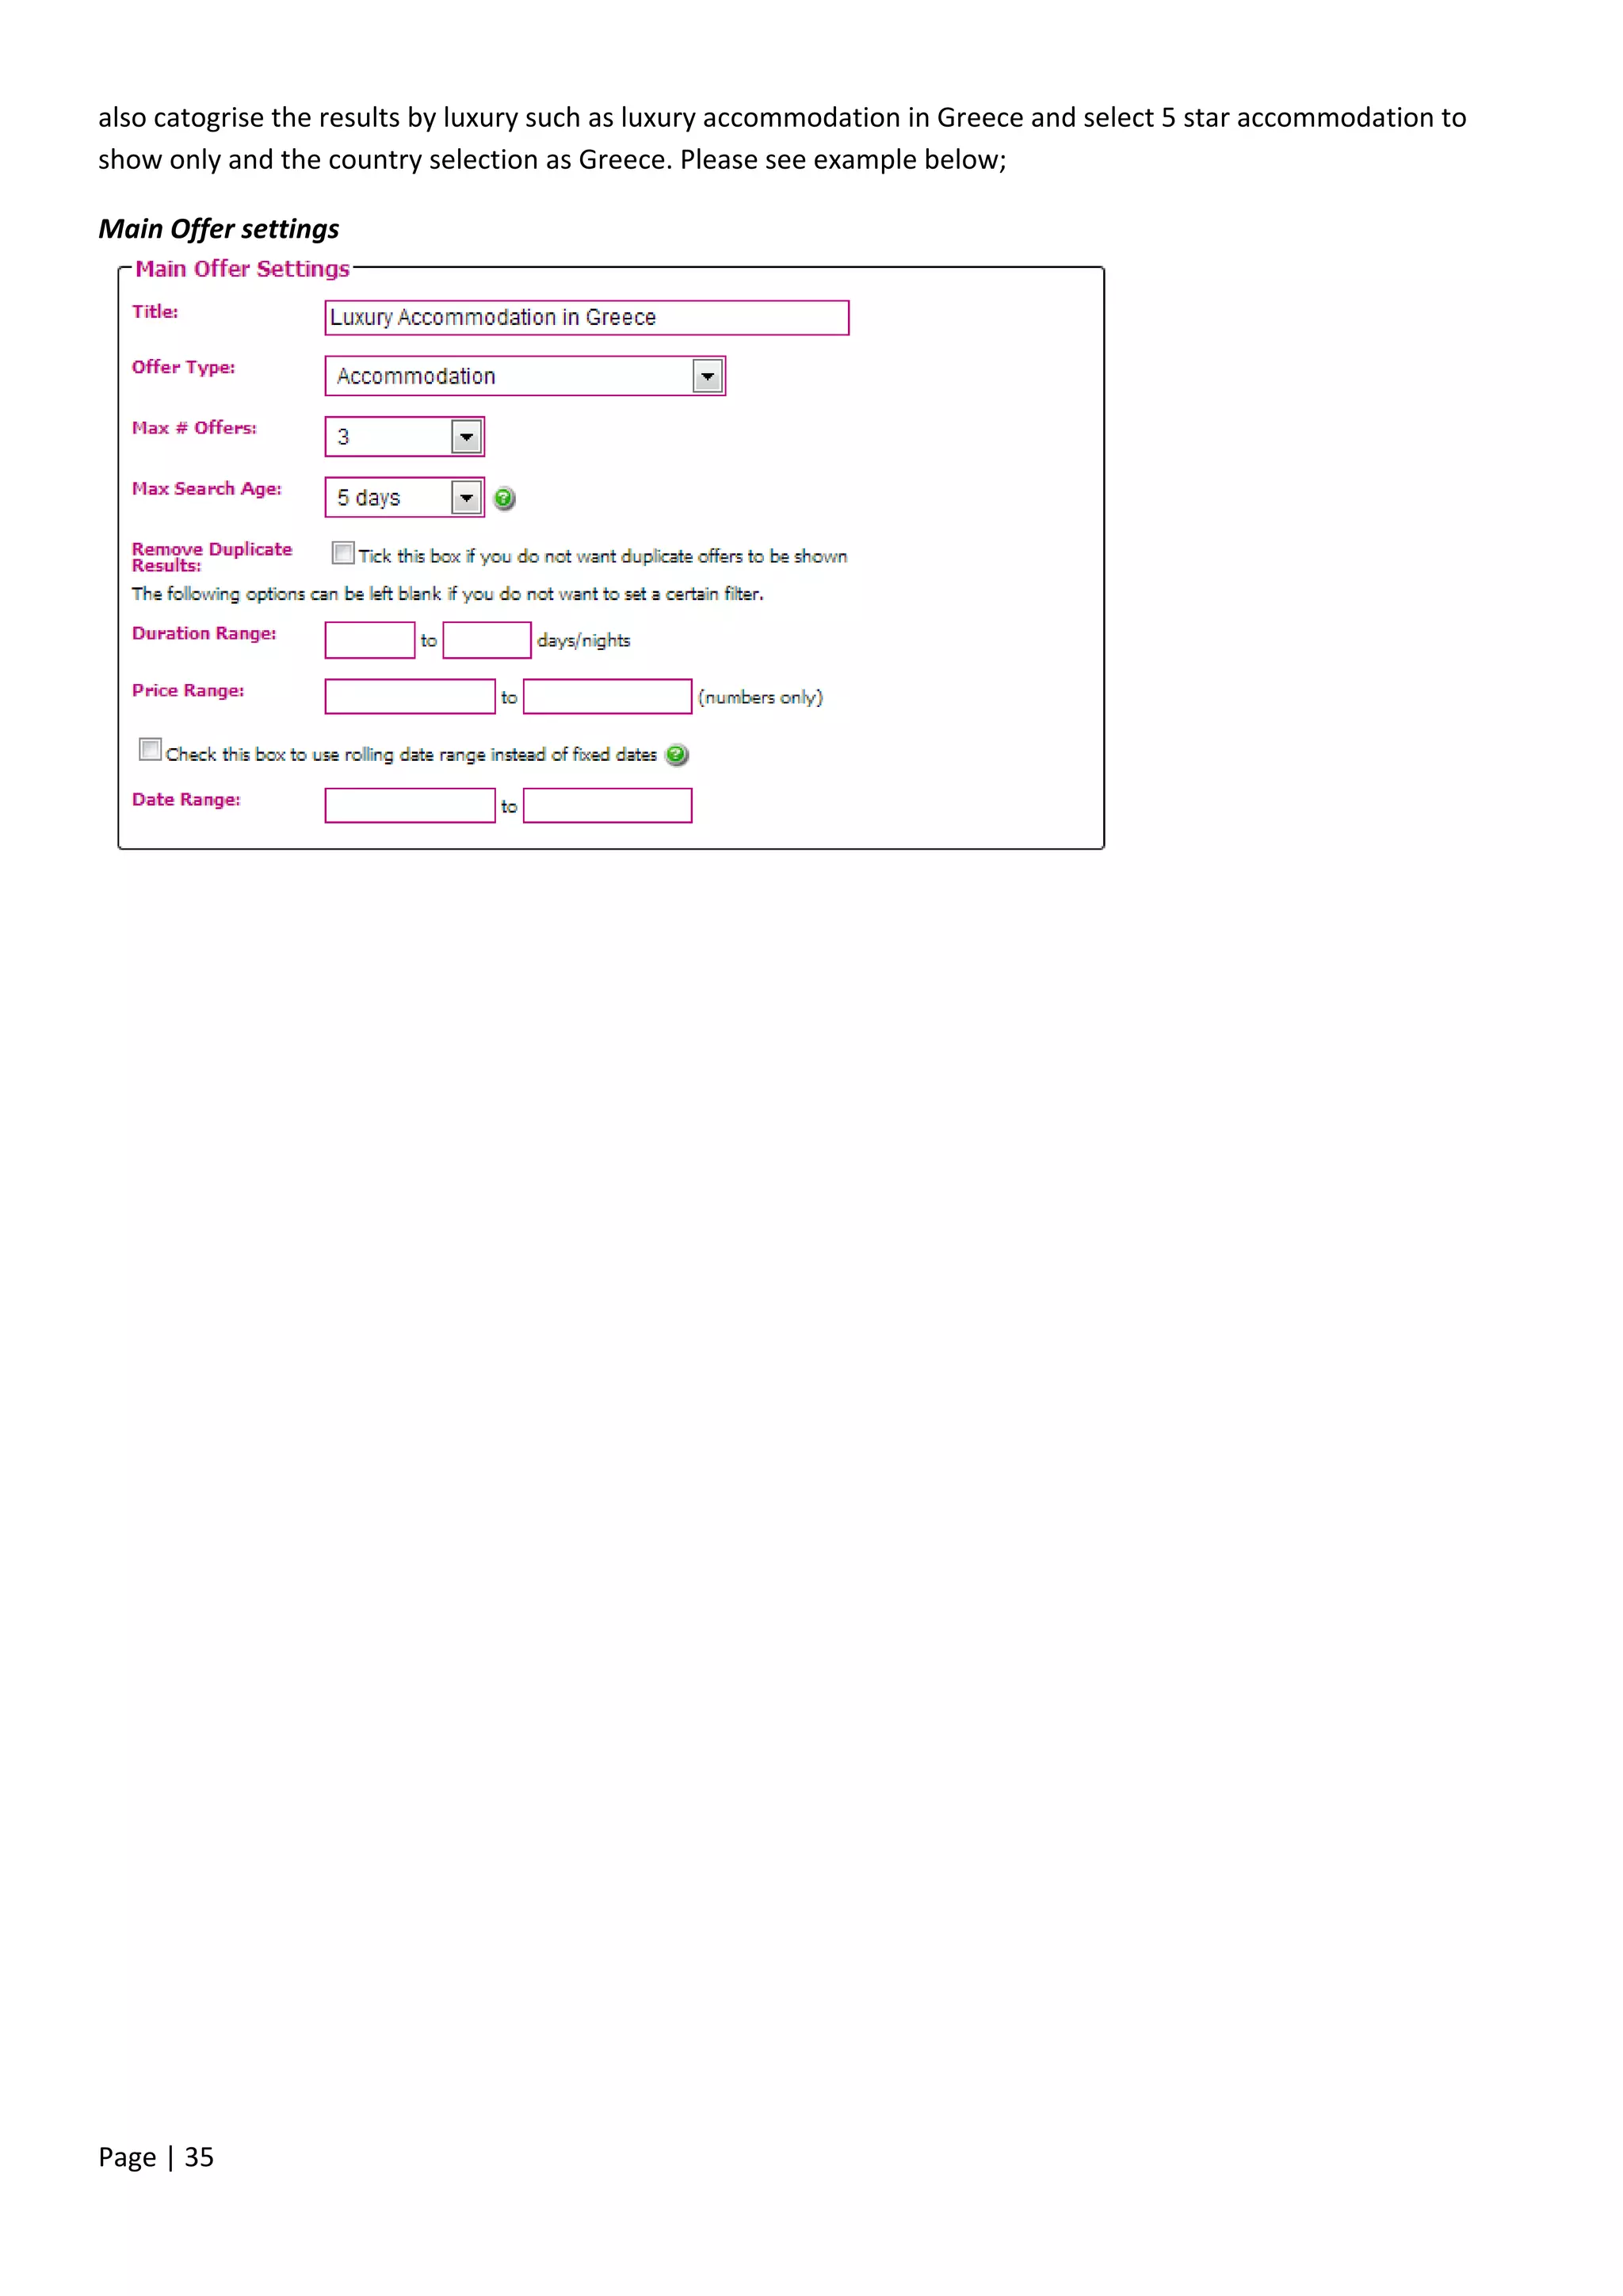Screen dimensions: 1623x2296
Task: Click the Price Range maximum field
Action: click(x=608, y=697)
